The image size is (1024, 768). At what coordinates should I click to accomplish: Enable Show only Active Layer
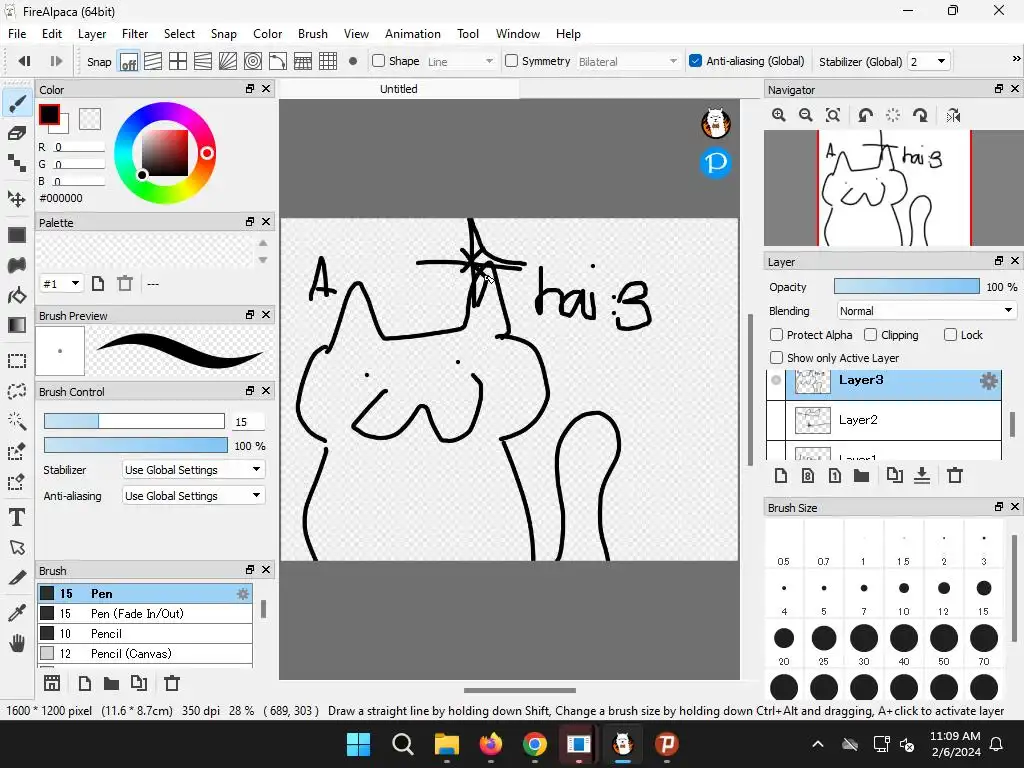click(776, 358)
